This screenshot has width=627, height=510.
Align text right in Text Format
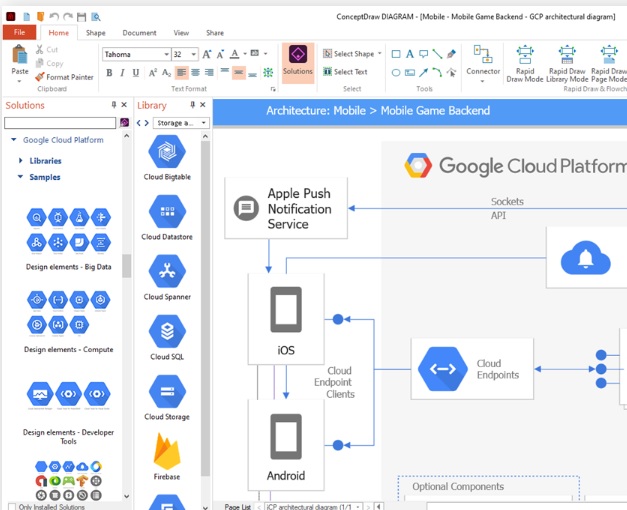[x=209, y=72]
